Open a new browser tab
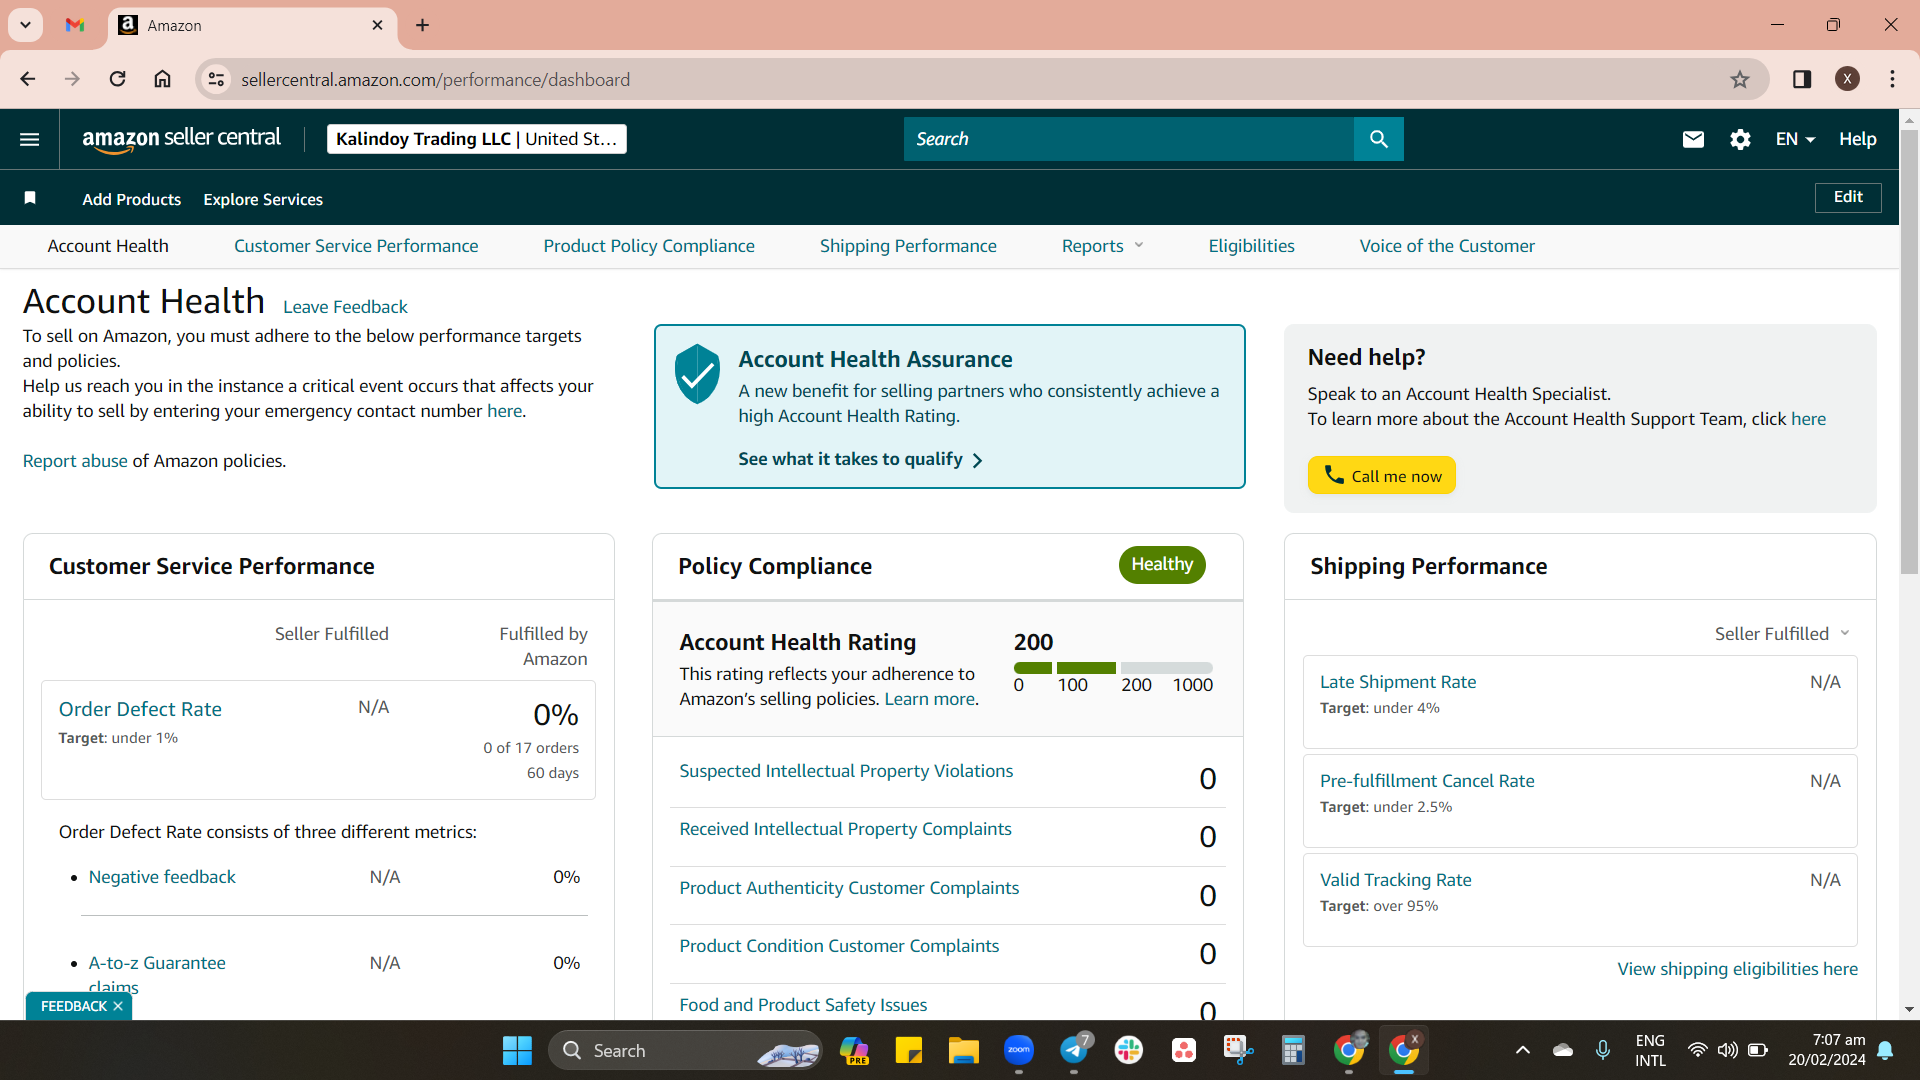Image resolution: width=1920 pixels, height=1080 pixels. pyautogui.click(x=423, y=25)
